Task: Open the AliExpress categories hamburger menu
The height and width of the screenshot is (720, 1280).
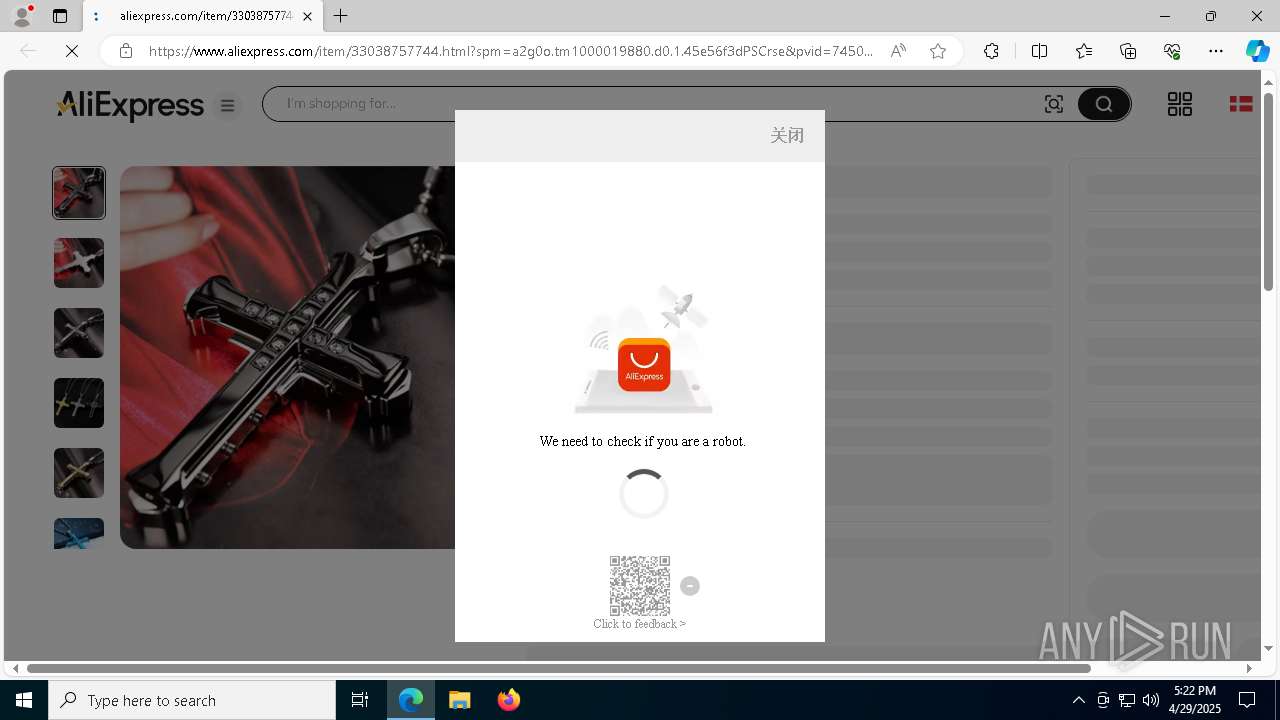Action: click(x=228, y=105)
